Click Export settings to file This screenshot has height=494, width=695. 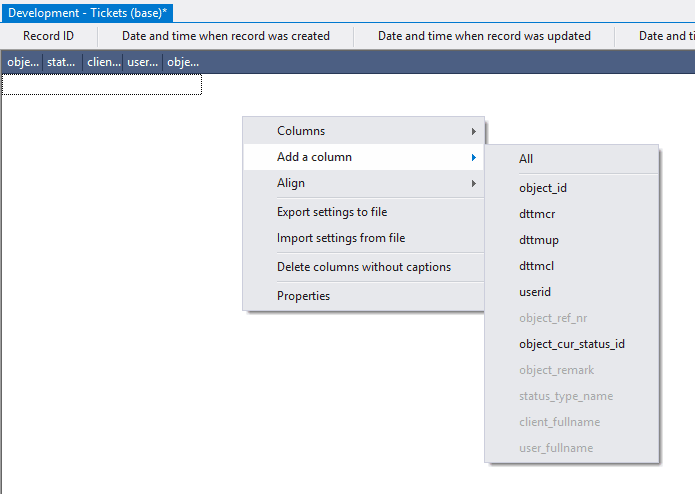[x=332, y=212]
